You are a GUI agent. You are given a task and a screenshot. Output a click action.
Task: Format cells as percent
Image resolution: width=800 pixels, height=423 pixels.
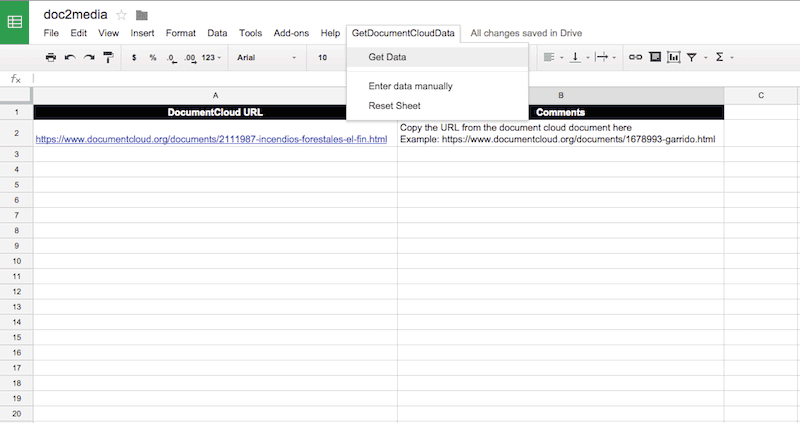tap(153, 58)
